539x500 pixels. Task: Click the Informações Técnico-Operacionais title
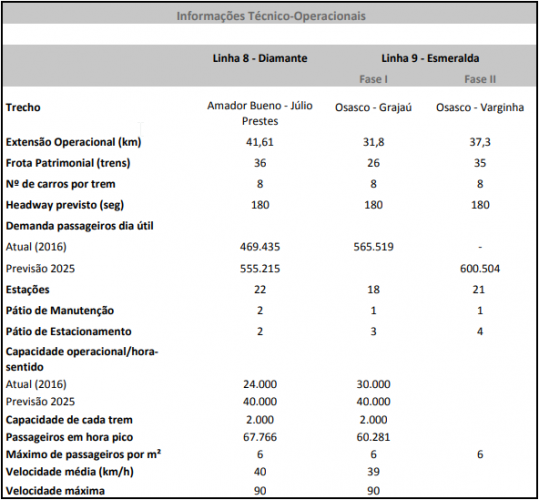coord(271,16)
